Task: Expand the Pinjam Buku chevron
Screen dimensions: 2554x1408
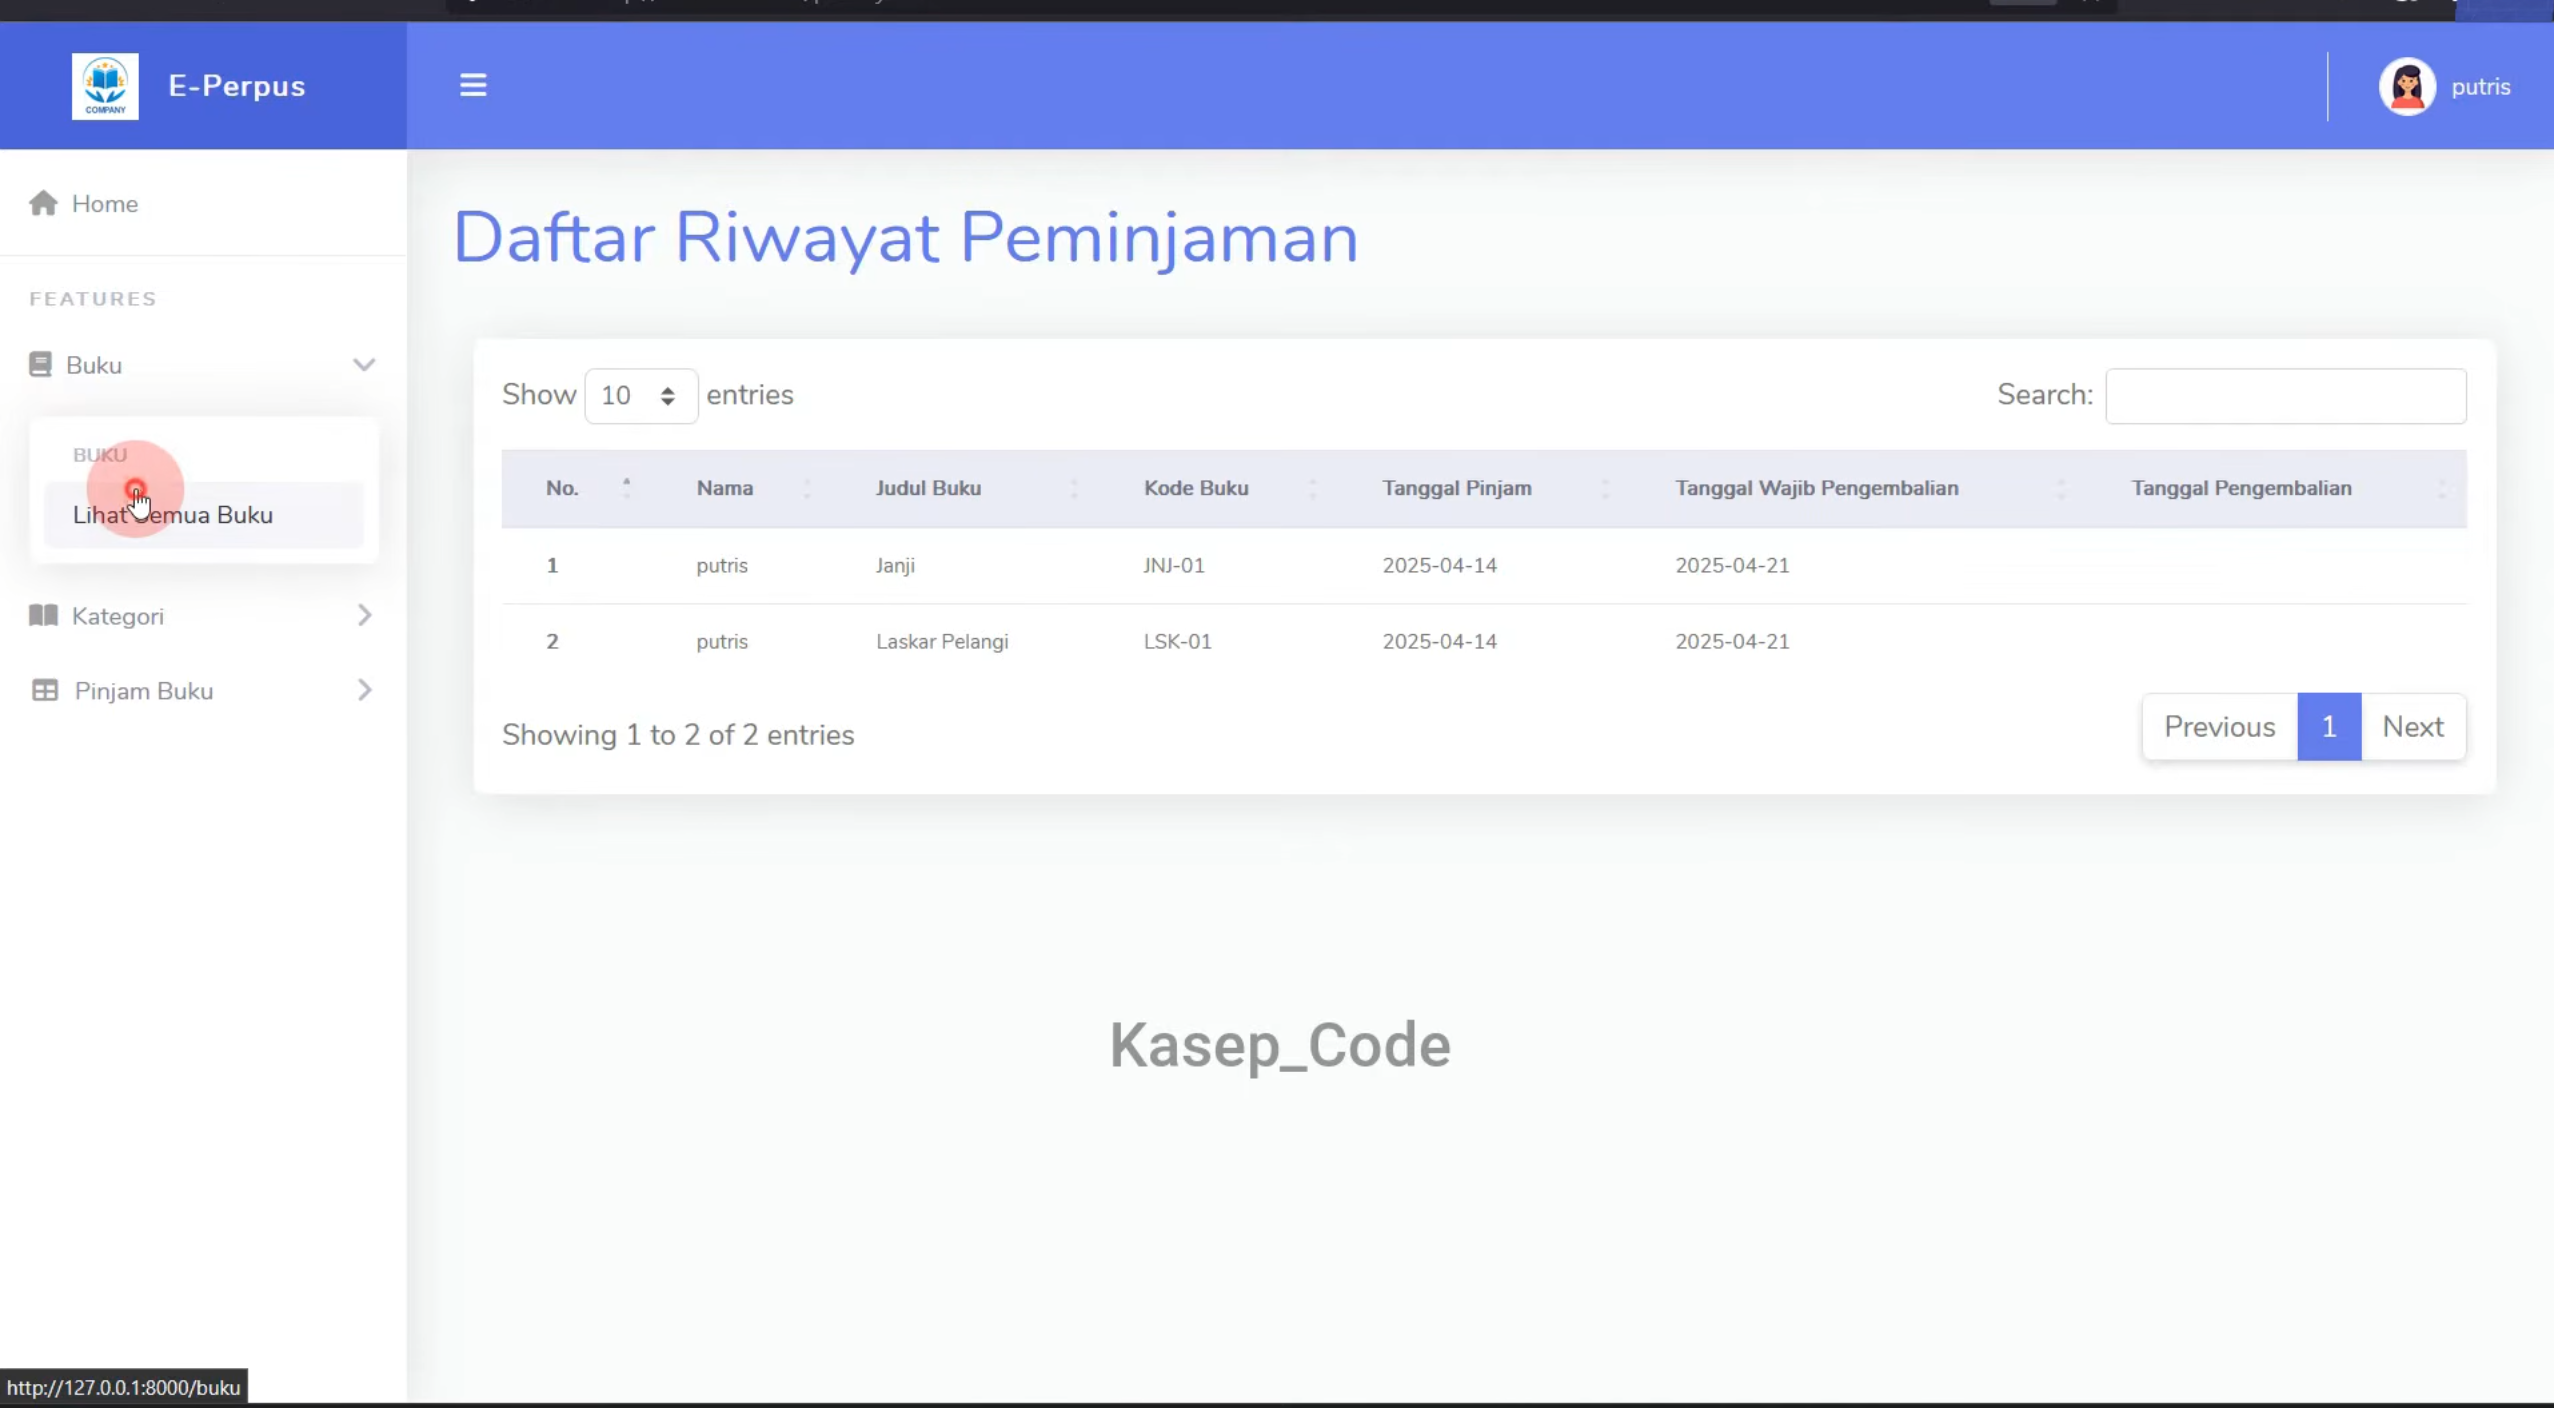Action: click(x=364, y=690)
